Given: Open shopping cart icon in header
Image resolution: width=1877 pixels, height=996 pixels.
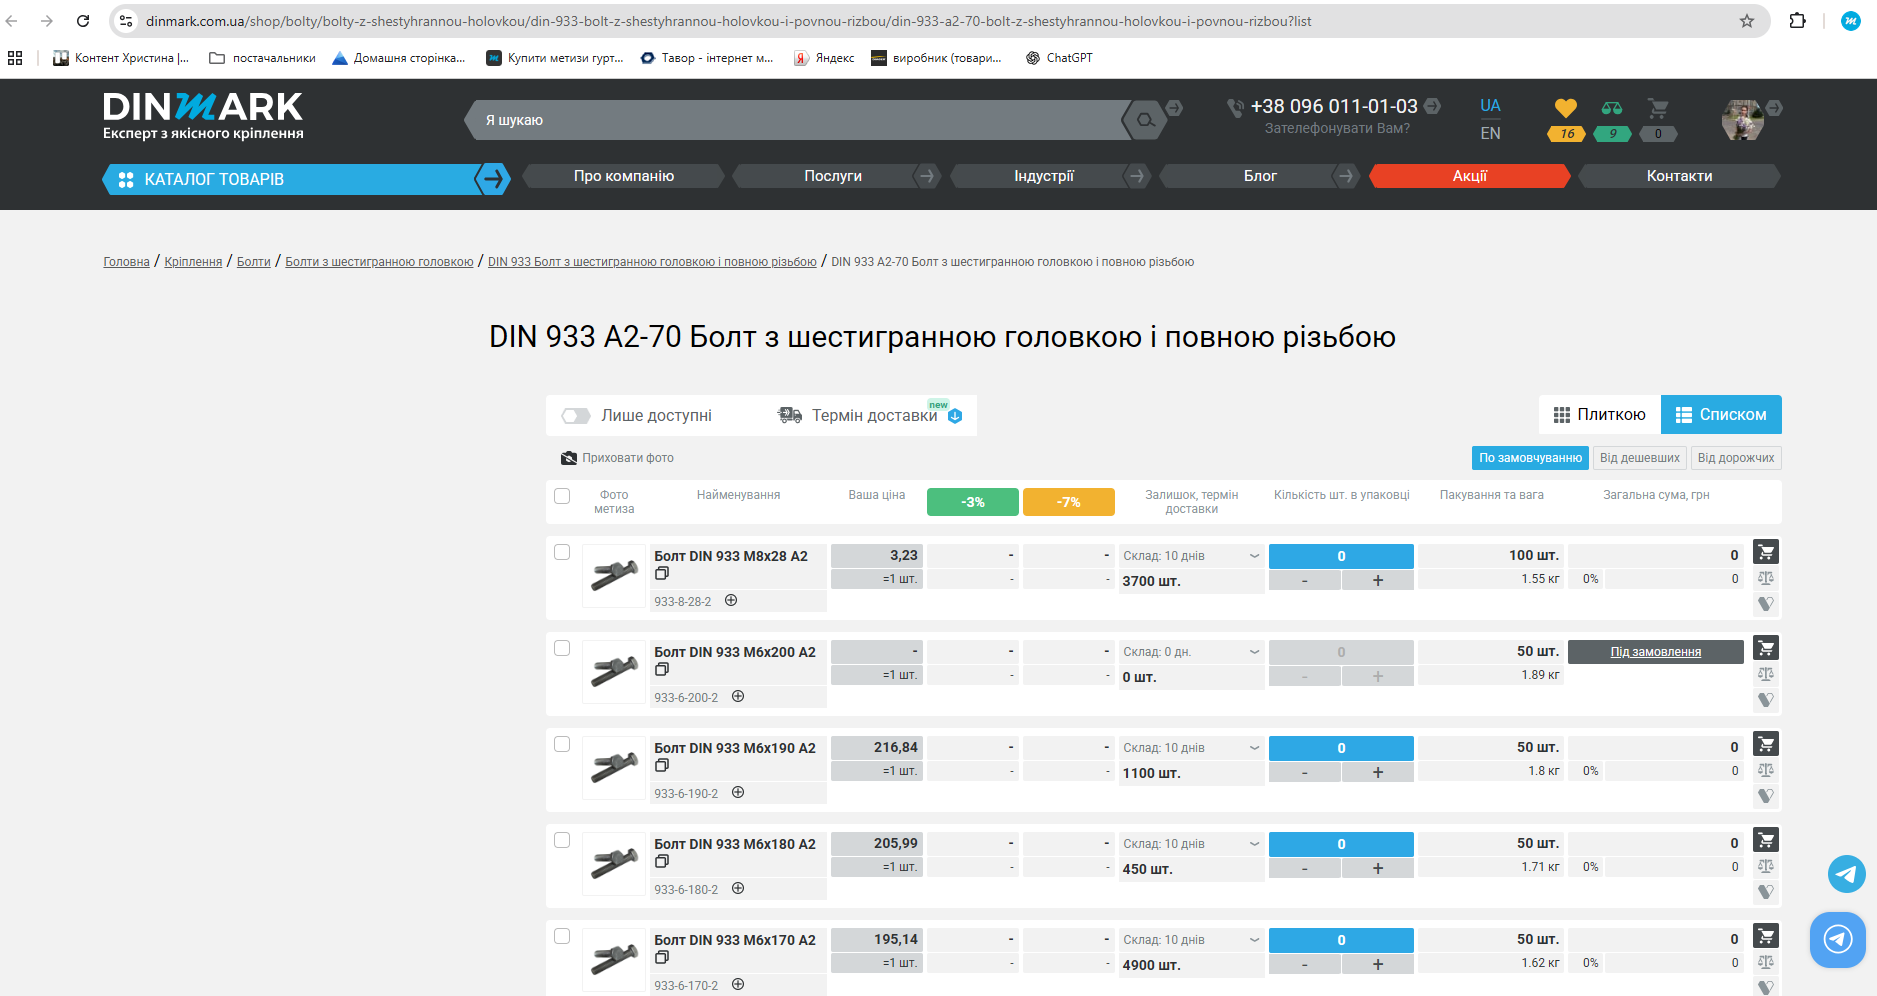Looking at the screenshot, I should 1658,108.
